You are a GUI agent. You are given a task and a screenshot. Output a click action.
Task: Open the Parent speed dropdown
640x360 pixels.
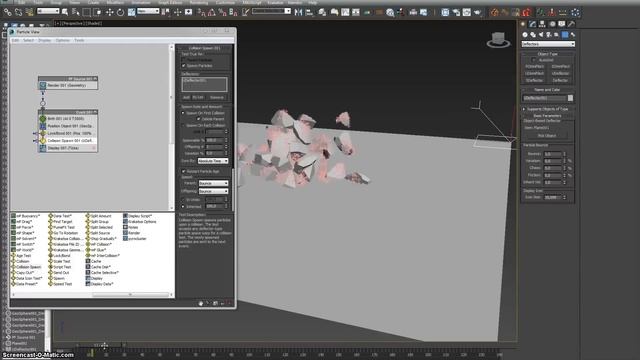pos(213,183)
